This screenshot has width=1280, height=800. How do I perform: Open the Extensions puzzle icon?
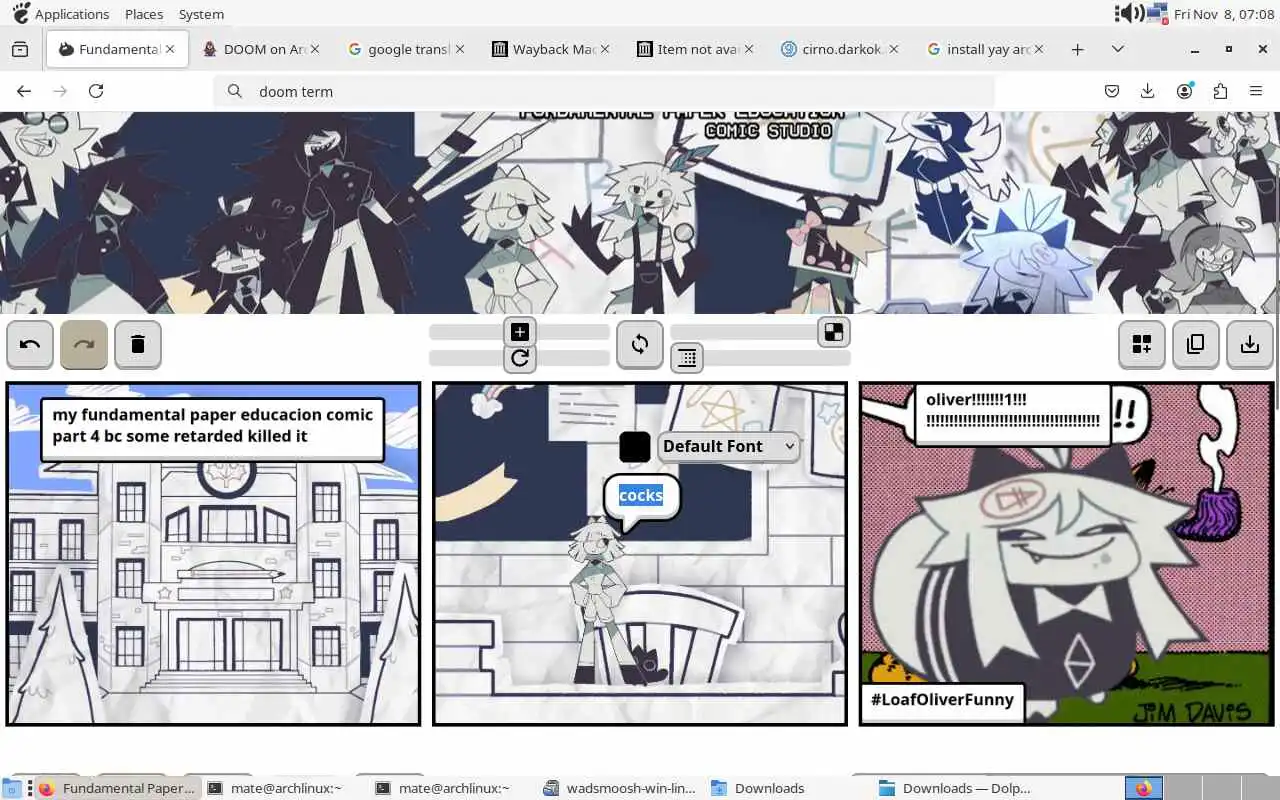1220,91
